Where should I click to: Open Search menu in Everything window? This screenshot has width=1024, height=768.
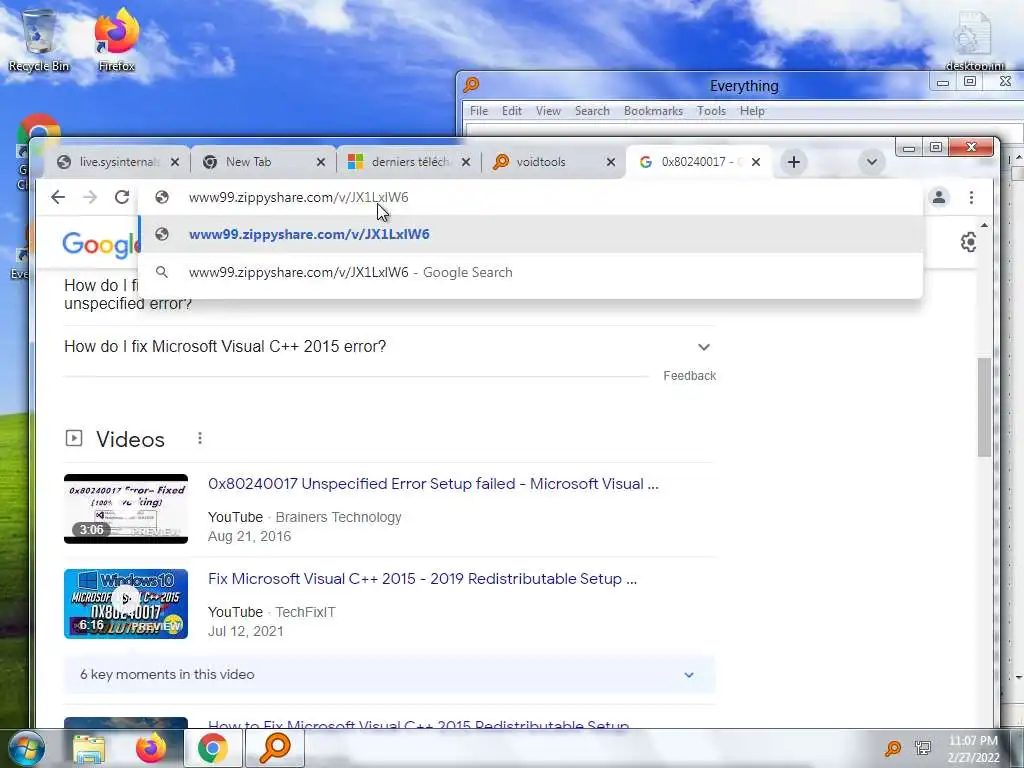click(x=592, y=111)
